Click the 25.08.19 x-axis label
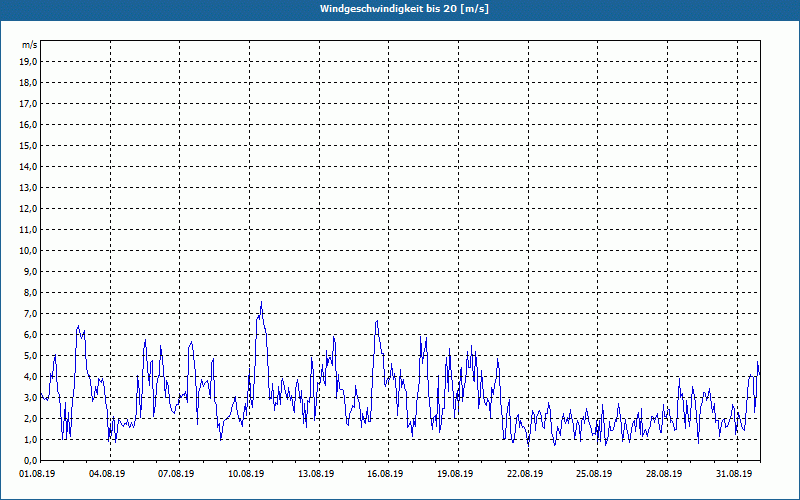Viewport: 800px width, 500px height. (x=593, y=474)
